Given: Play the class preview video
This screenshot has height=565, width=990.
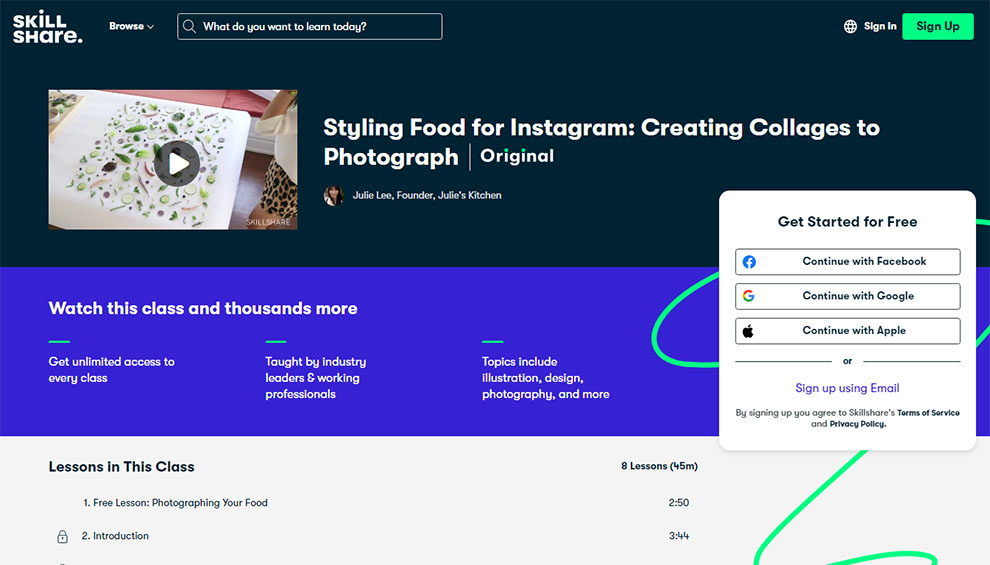Looking at the screenshot, I should click(177, 164).
